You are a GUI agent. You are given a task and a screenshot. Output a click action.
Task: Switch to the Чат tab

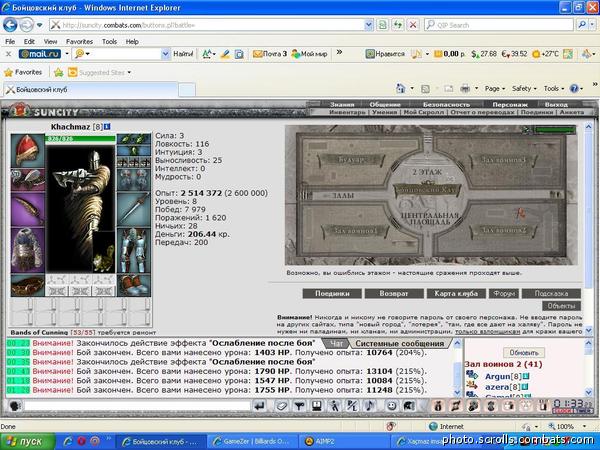point(336,343)
